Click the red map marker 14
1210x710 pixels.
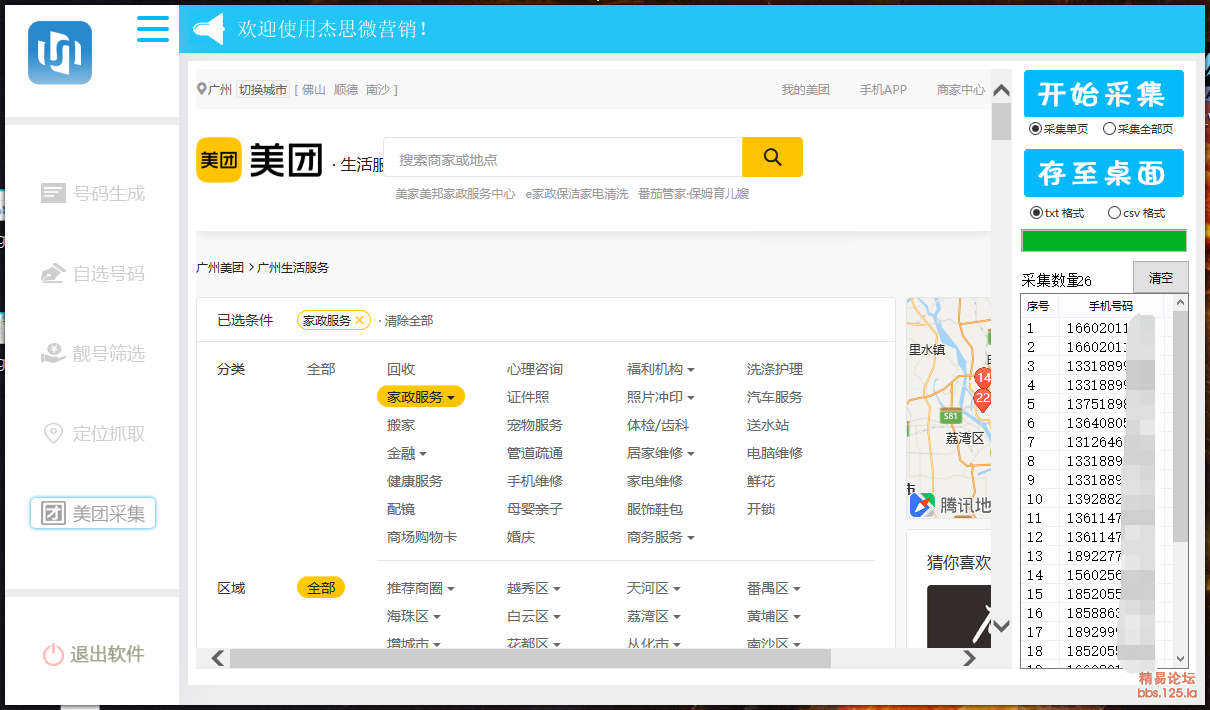pos(983,377)
